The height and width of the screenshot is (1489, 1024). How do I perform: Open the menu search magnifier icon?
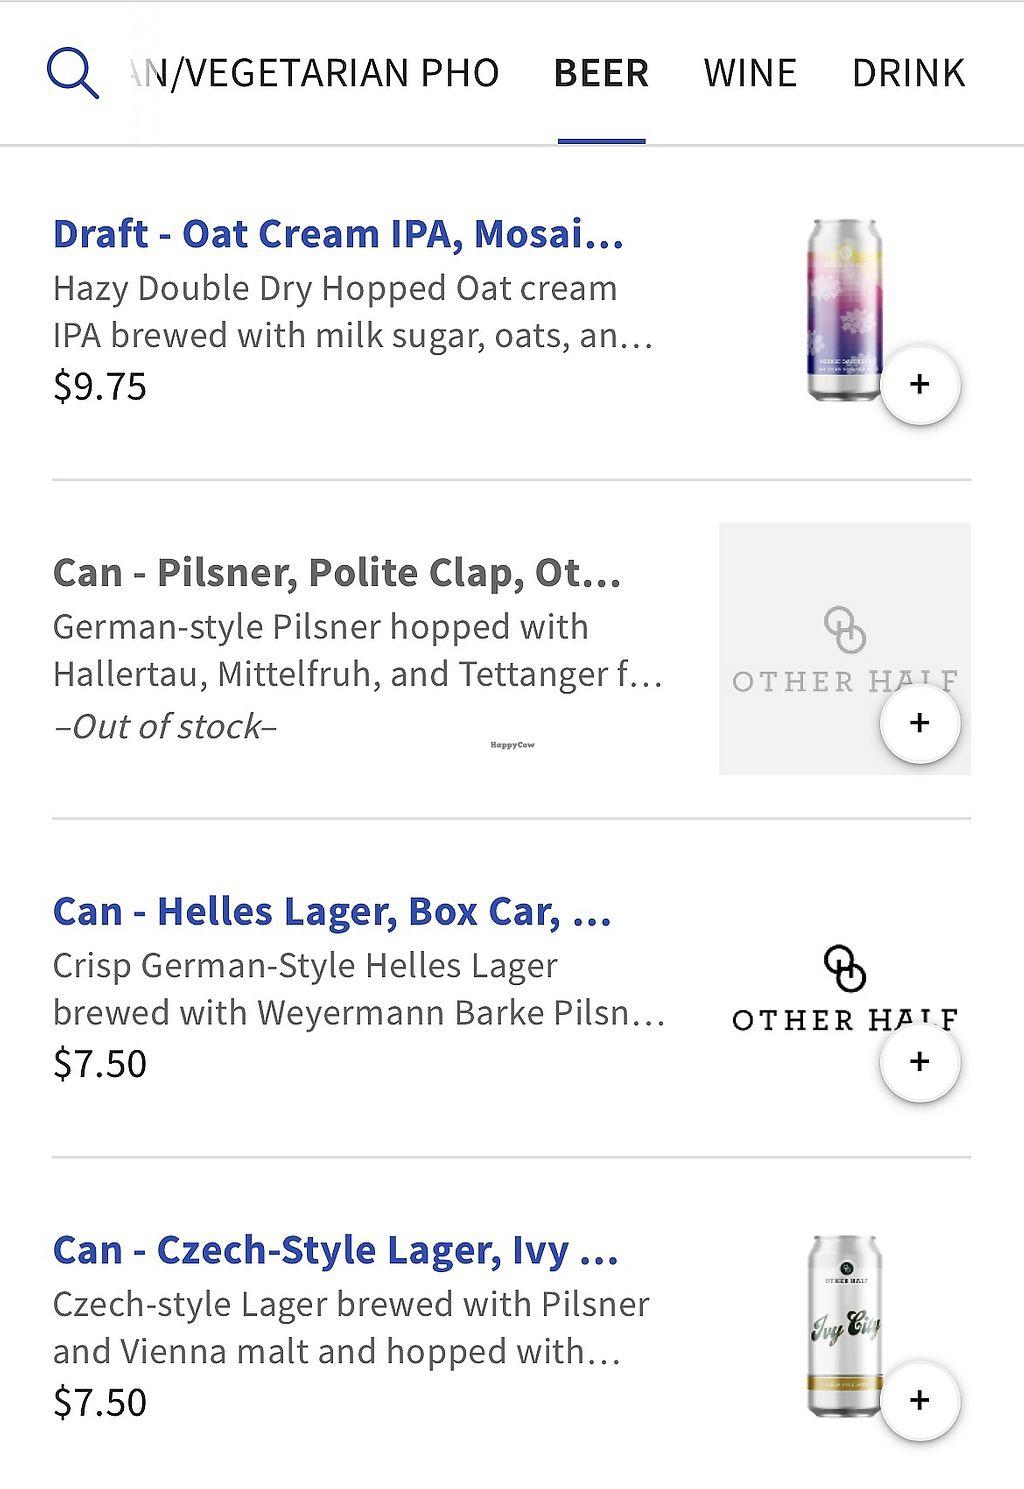(73, 73)
